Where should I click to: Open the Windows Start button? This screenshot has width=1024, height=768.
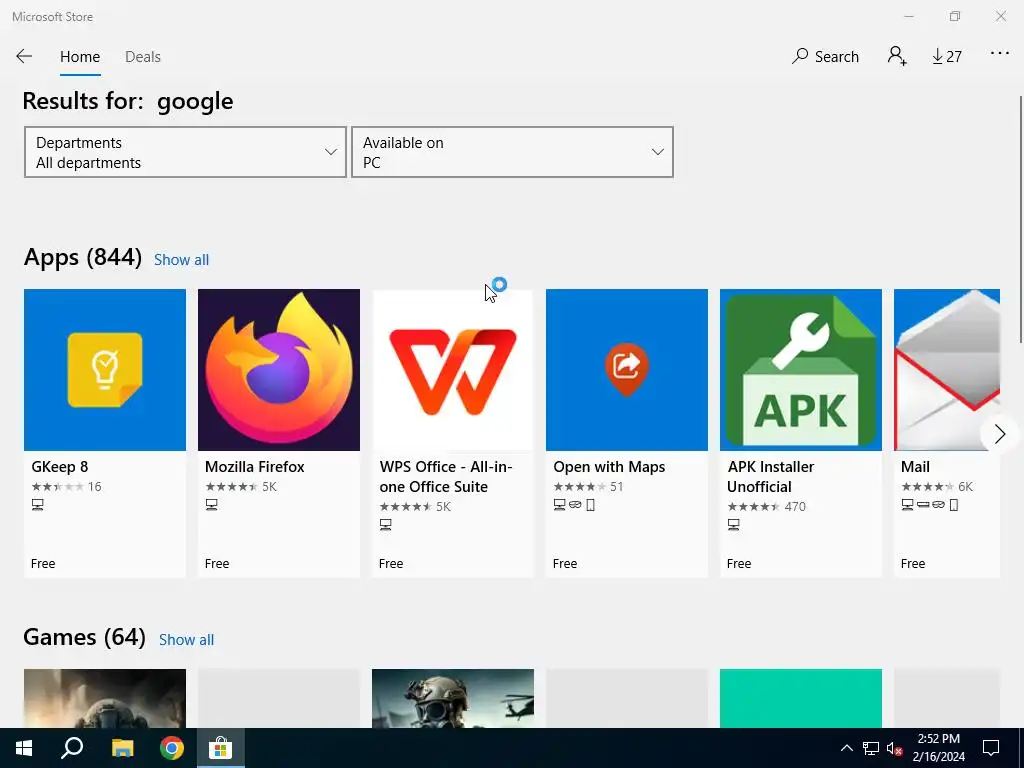tap(24, 748)
